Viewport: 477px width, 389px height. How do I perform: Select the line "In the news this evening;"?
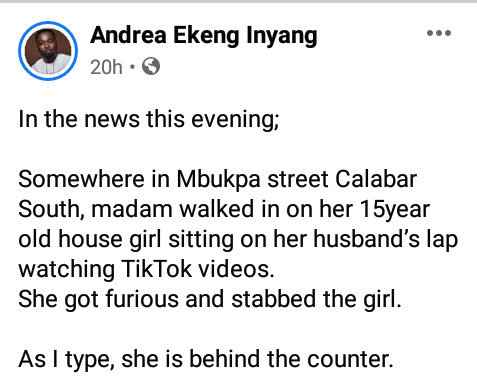click(x=149, y=119)
